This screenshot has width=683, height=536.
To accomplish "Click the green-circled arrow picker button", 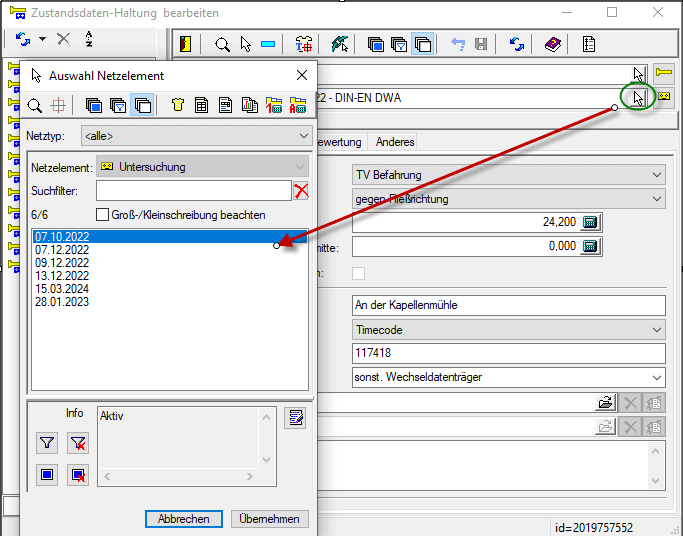I will tap(638, 97).
